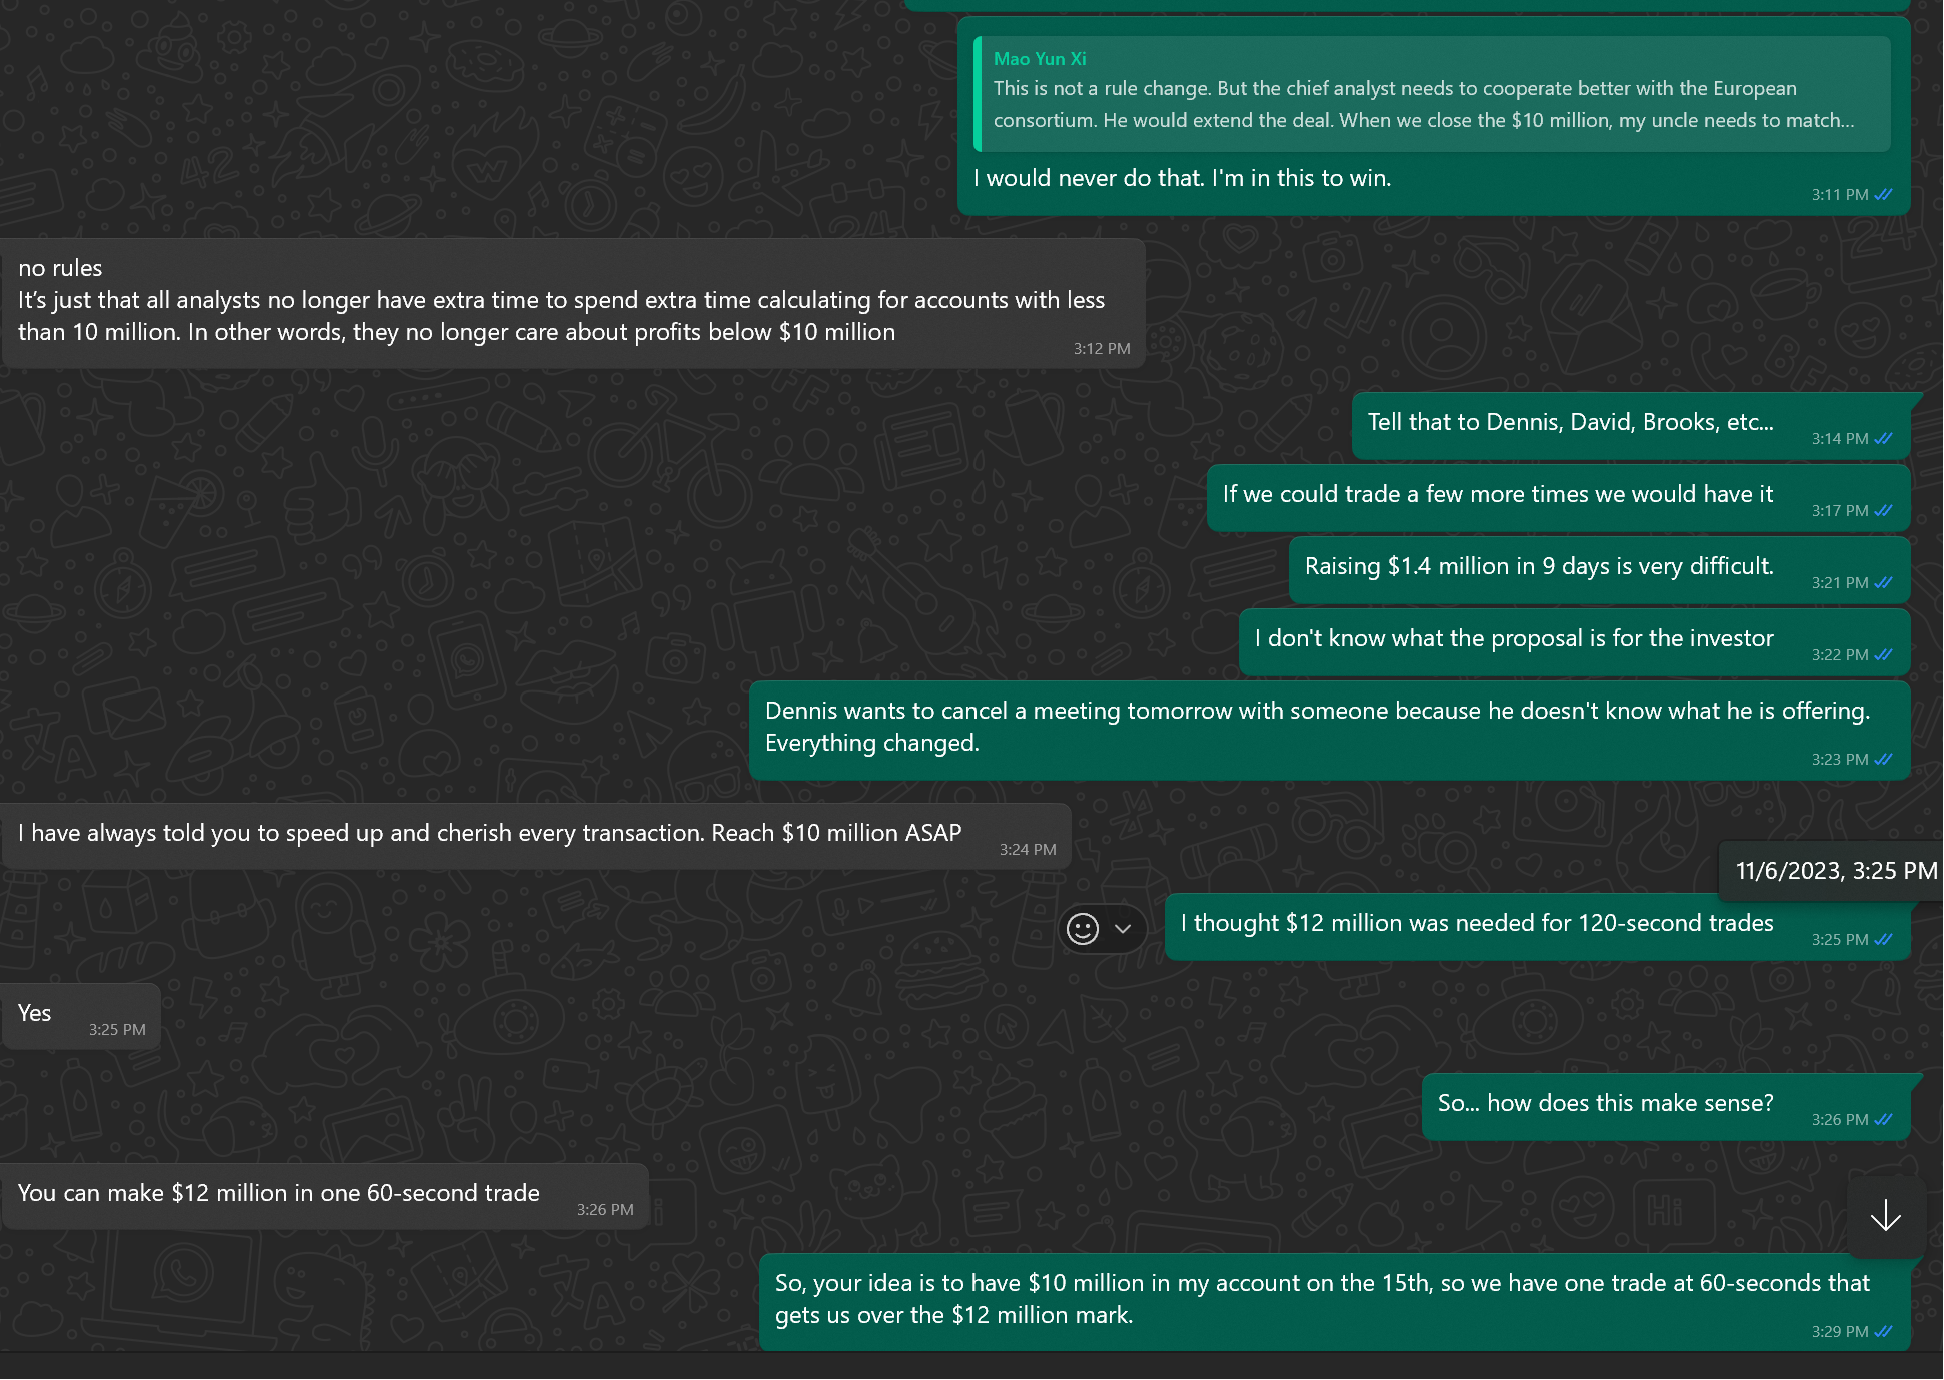Screen dimensions: 1944x1380
Task: Click "Reach $10 million ASAP" incoming message
Action: (x=490, y=834)
